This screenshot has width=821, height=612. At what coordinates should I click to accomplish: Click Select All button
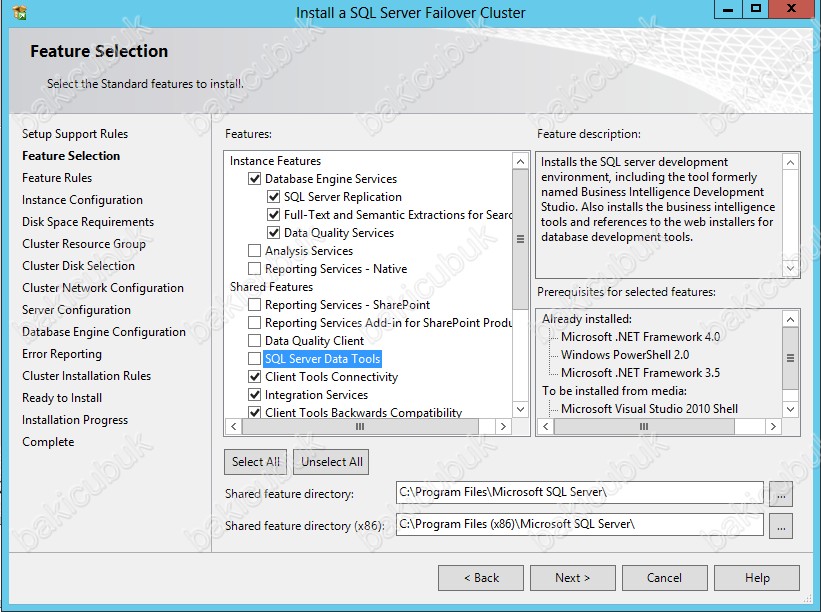point(256,462)
